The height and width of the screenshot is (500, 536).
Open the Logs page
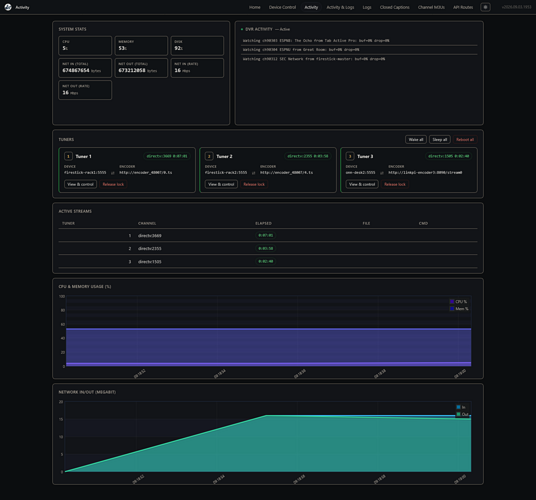367,7
